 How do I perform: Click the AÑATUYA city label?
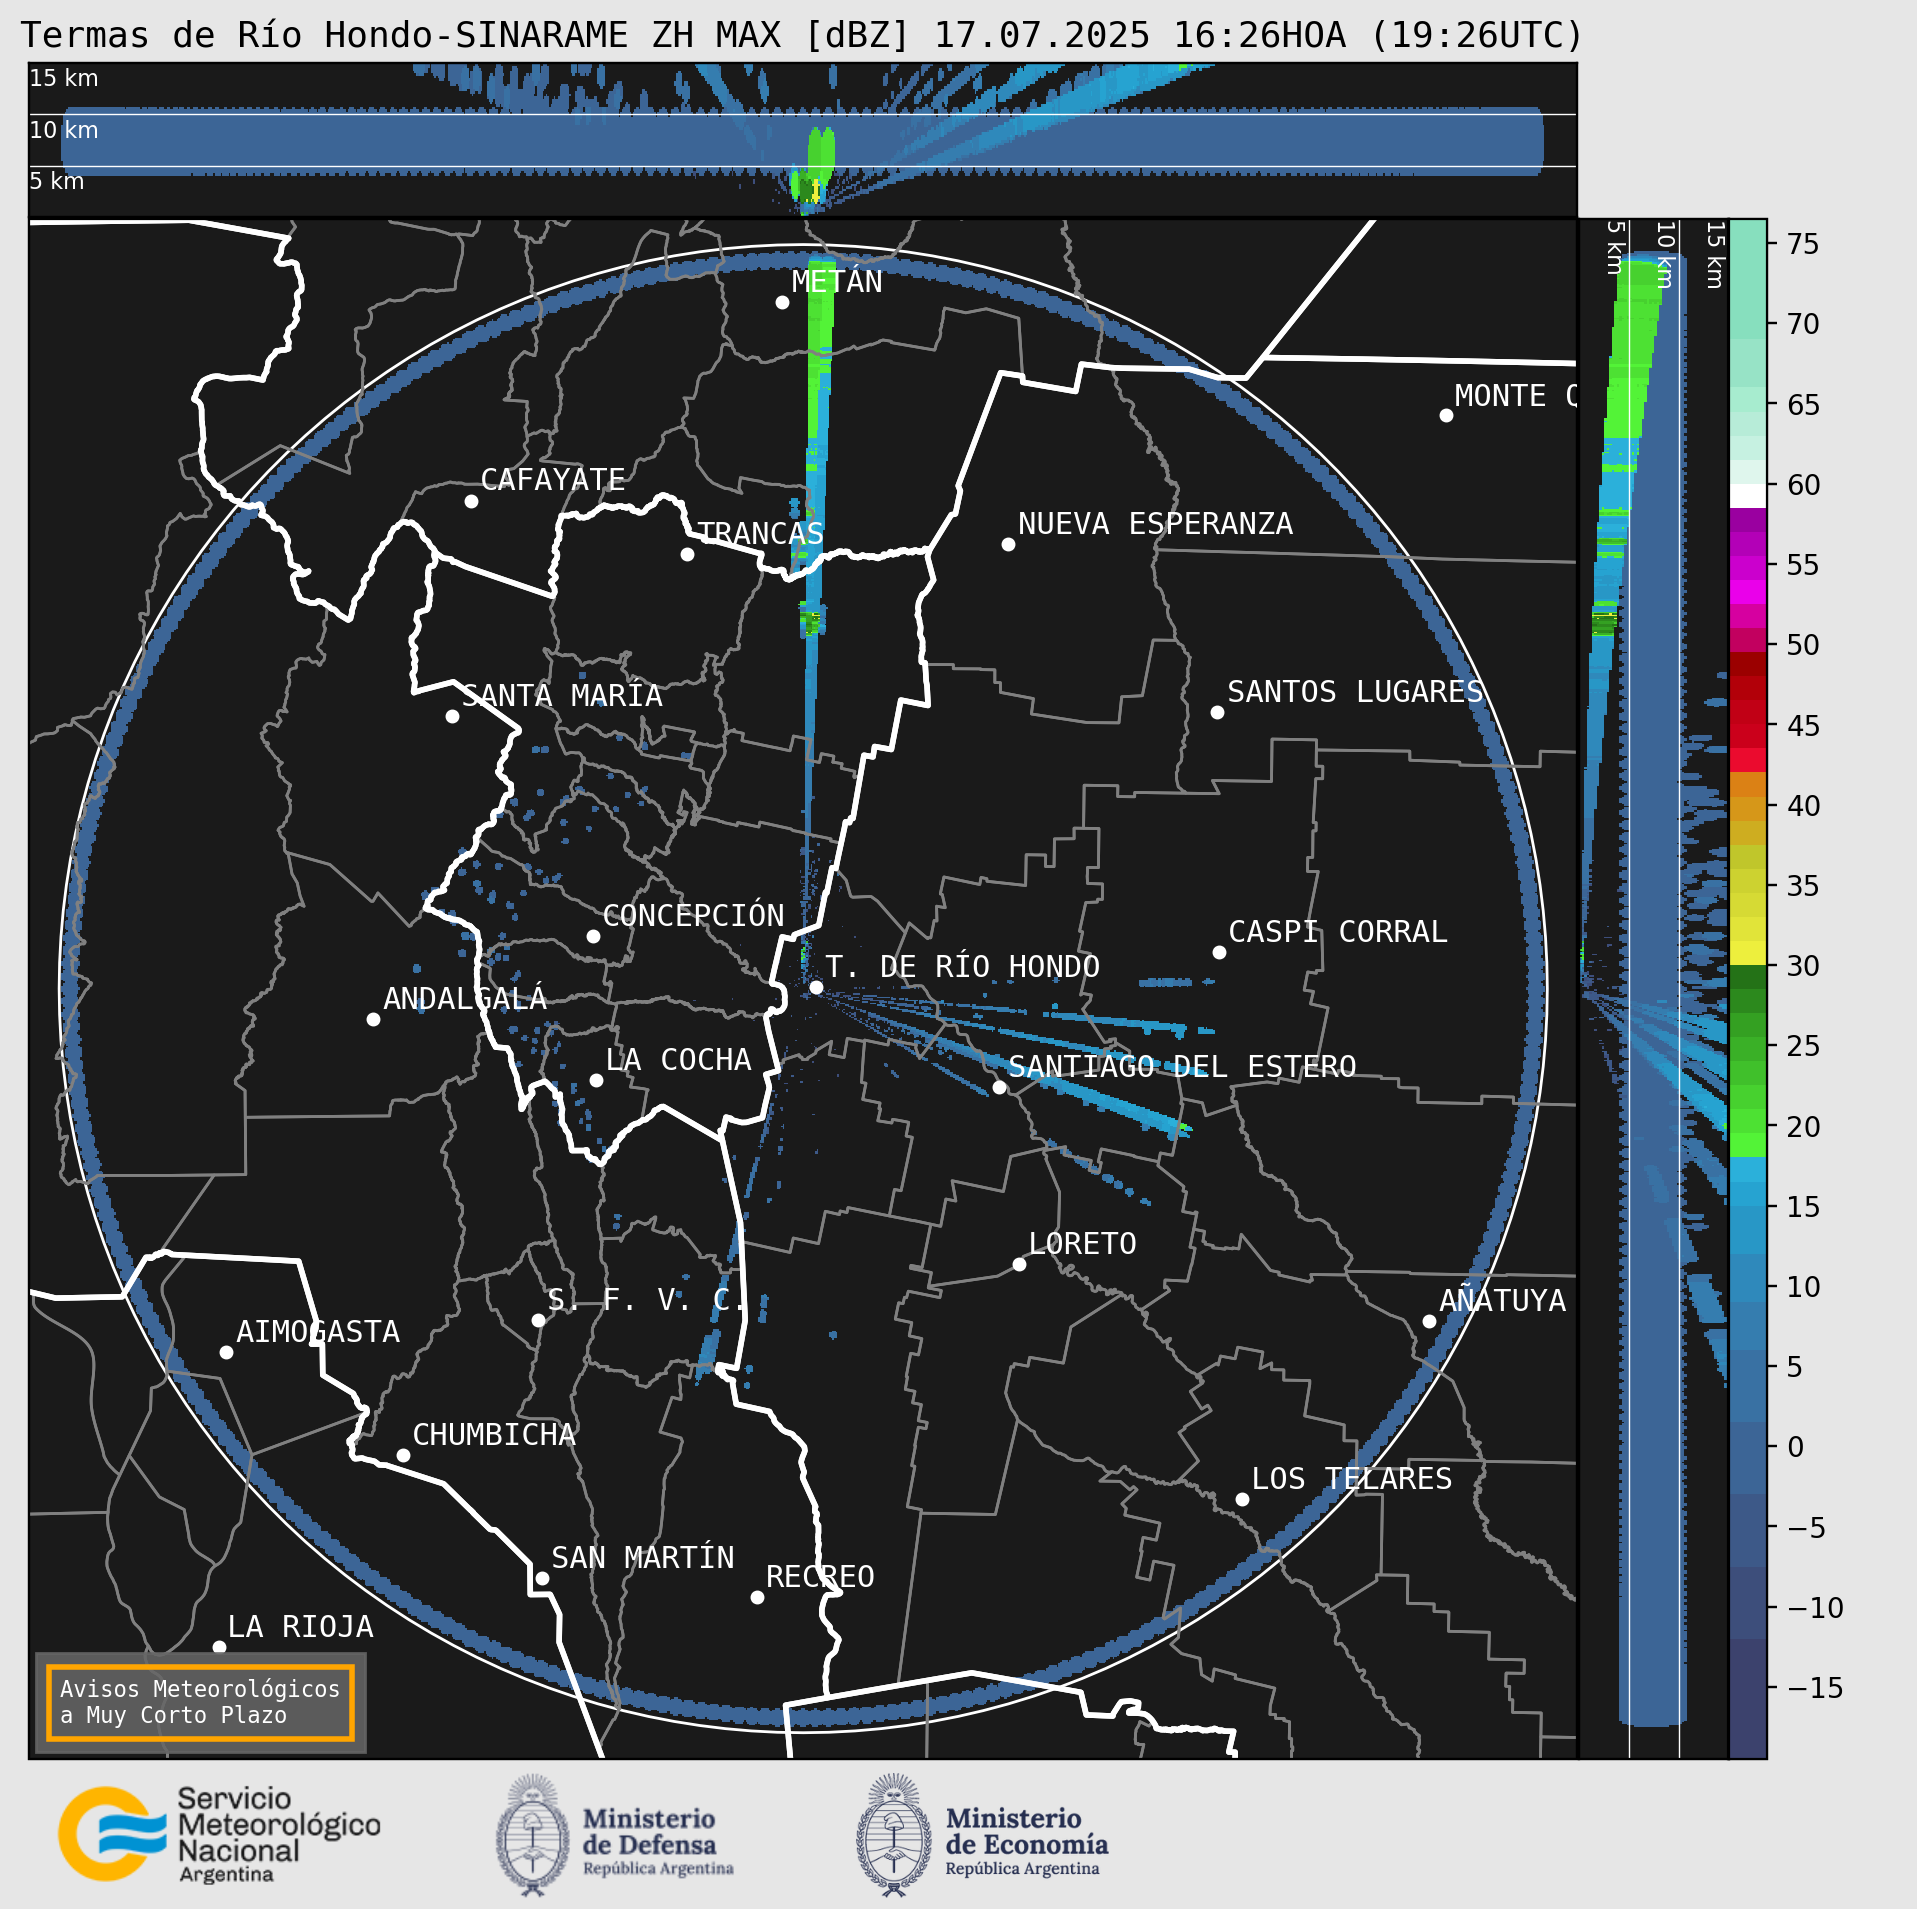pos(1502,1300)
